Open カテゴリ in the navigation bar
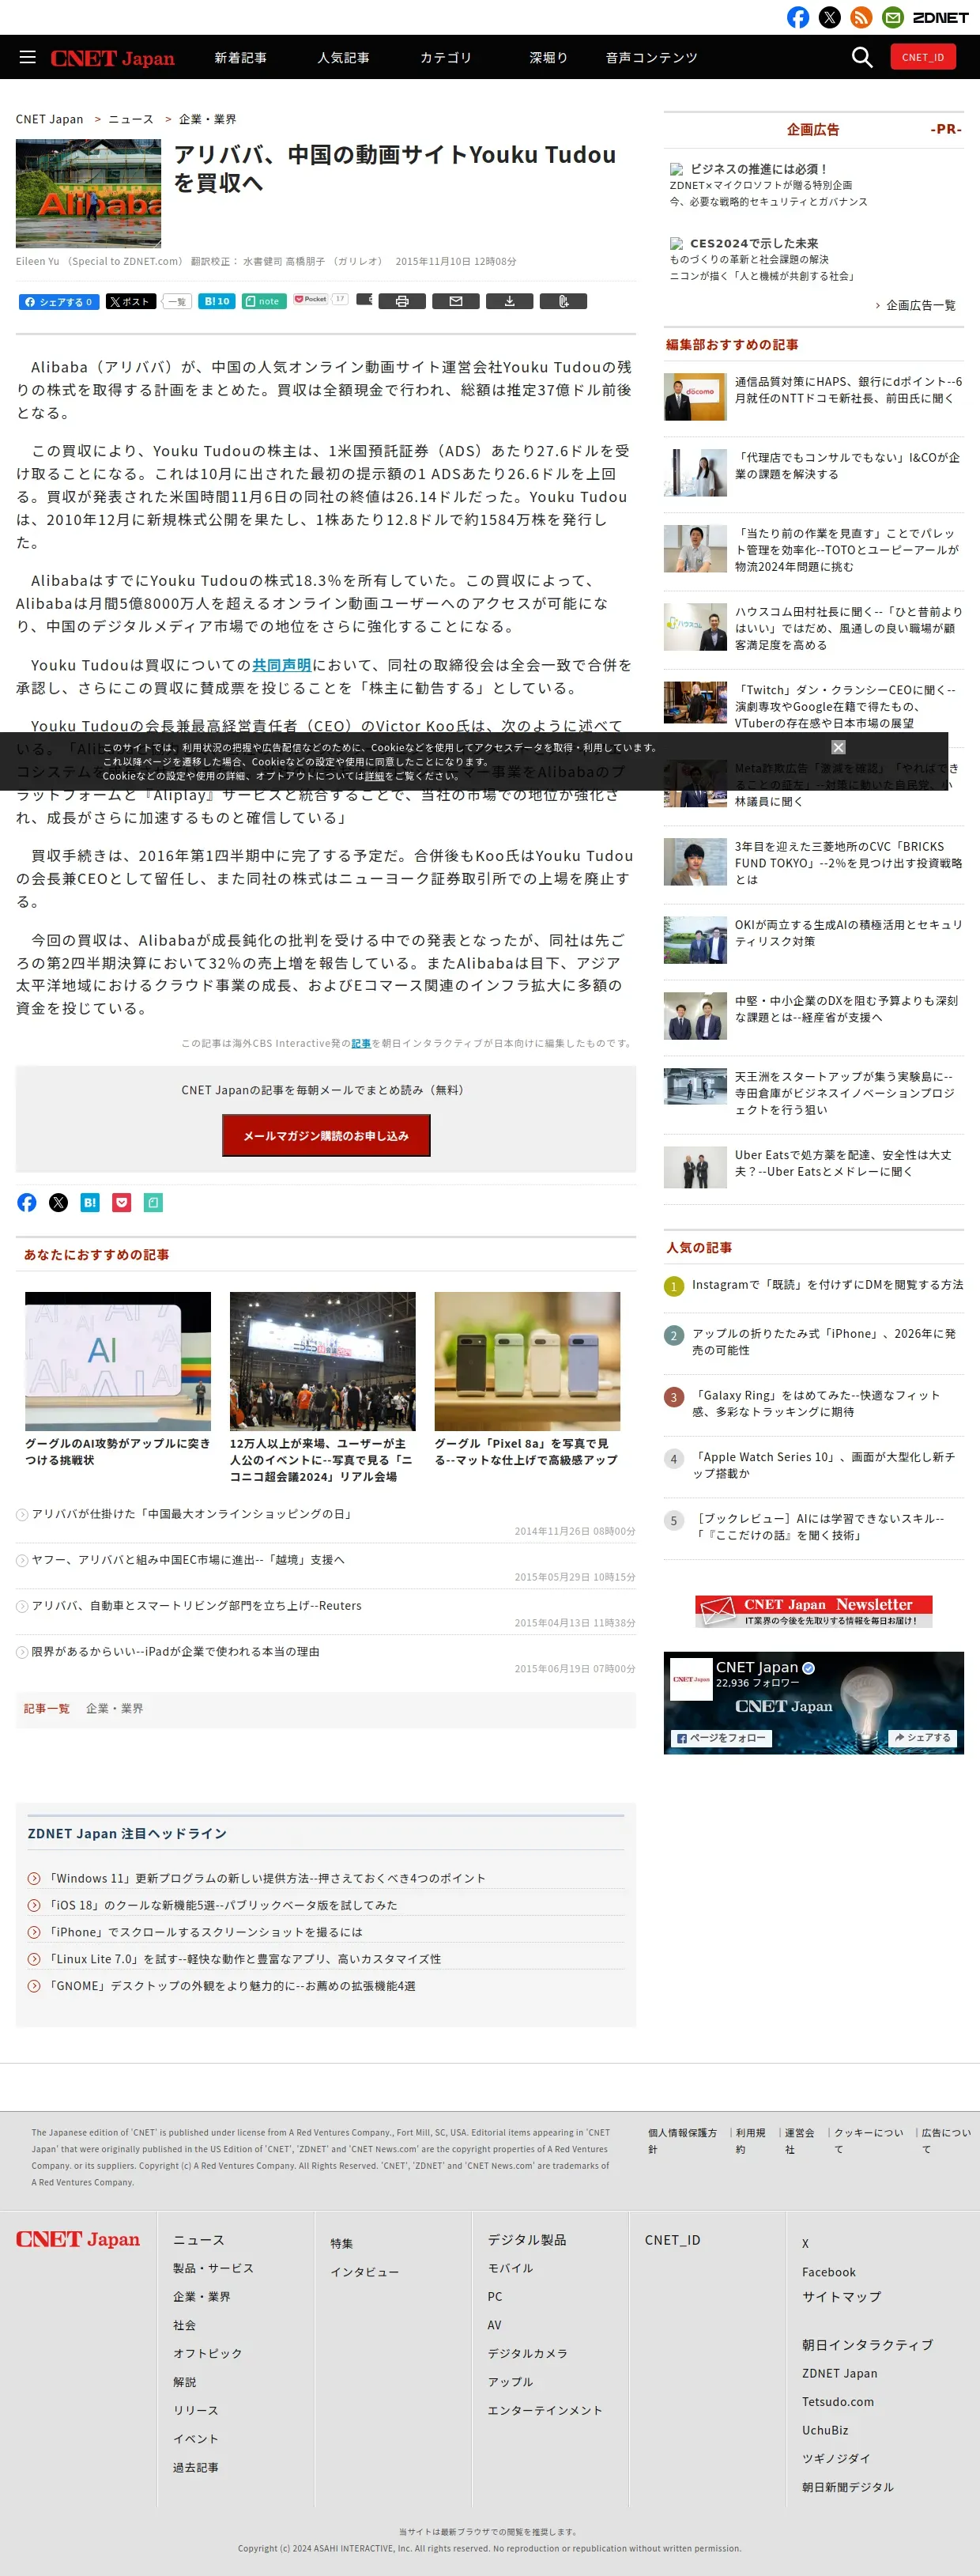 (446, 58)
